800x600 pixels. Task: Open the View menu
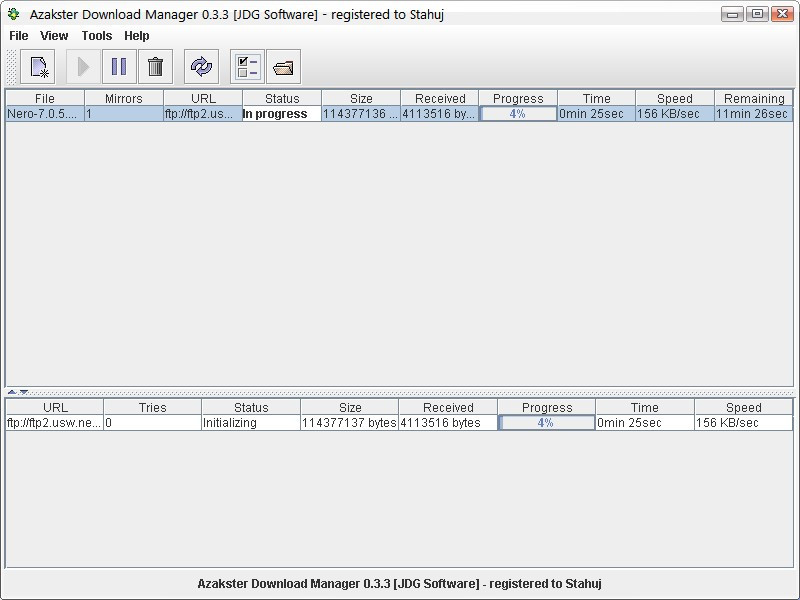54,36
